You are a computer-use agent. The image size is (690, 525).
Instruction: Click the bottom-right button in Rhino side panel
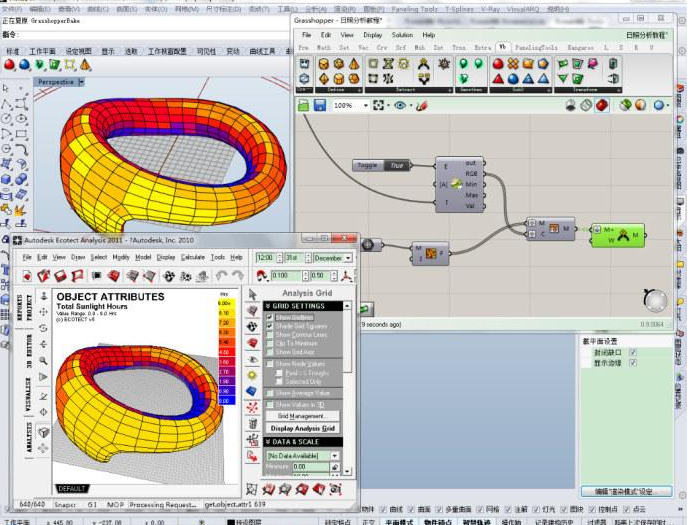[627, 492]
